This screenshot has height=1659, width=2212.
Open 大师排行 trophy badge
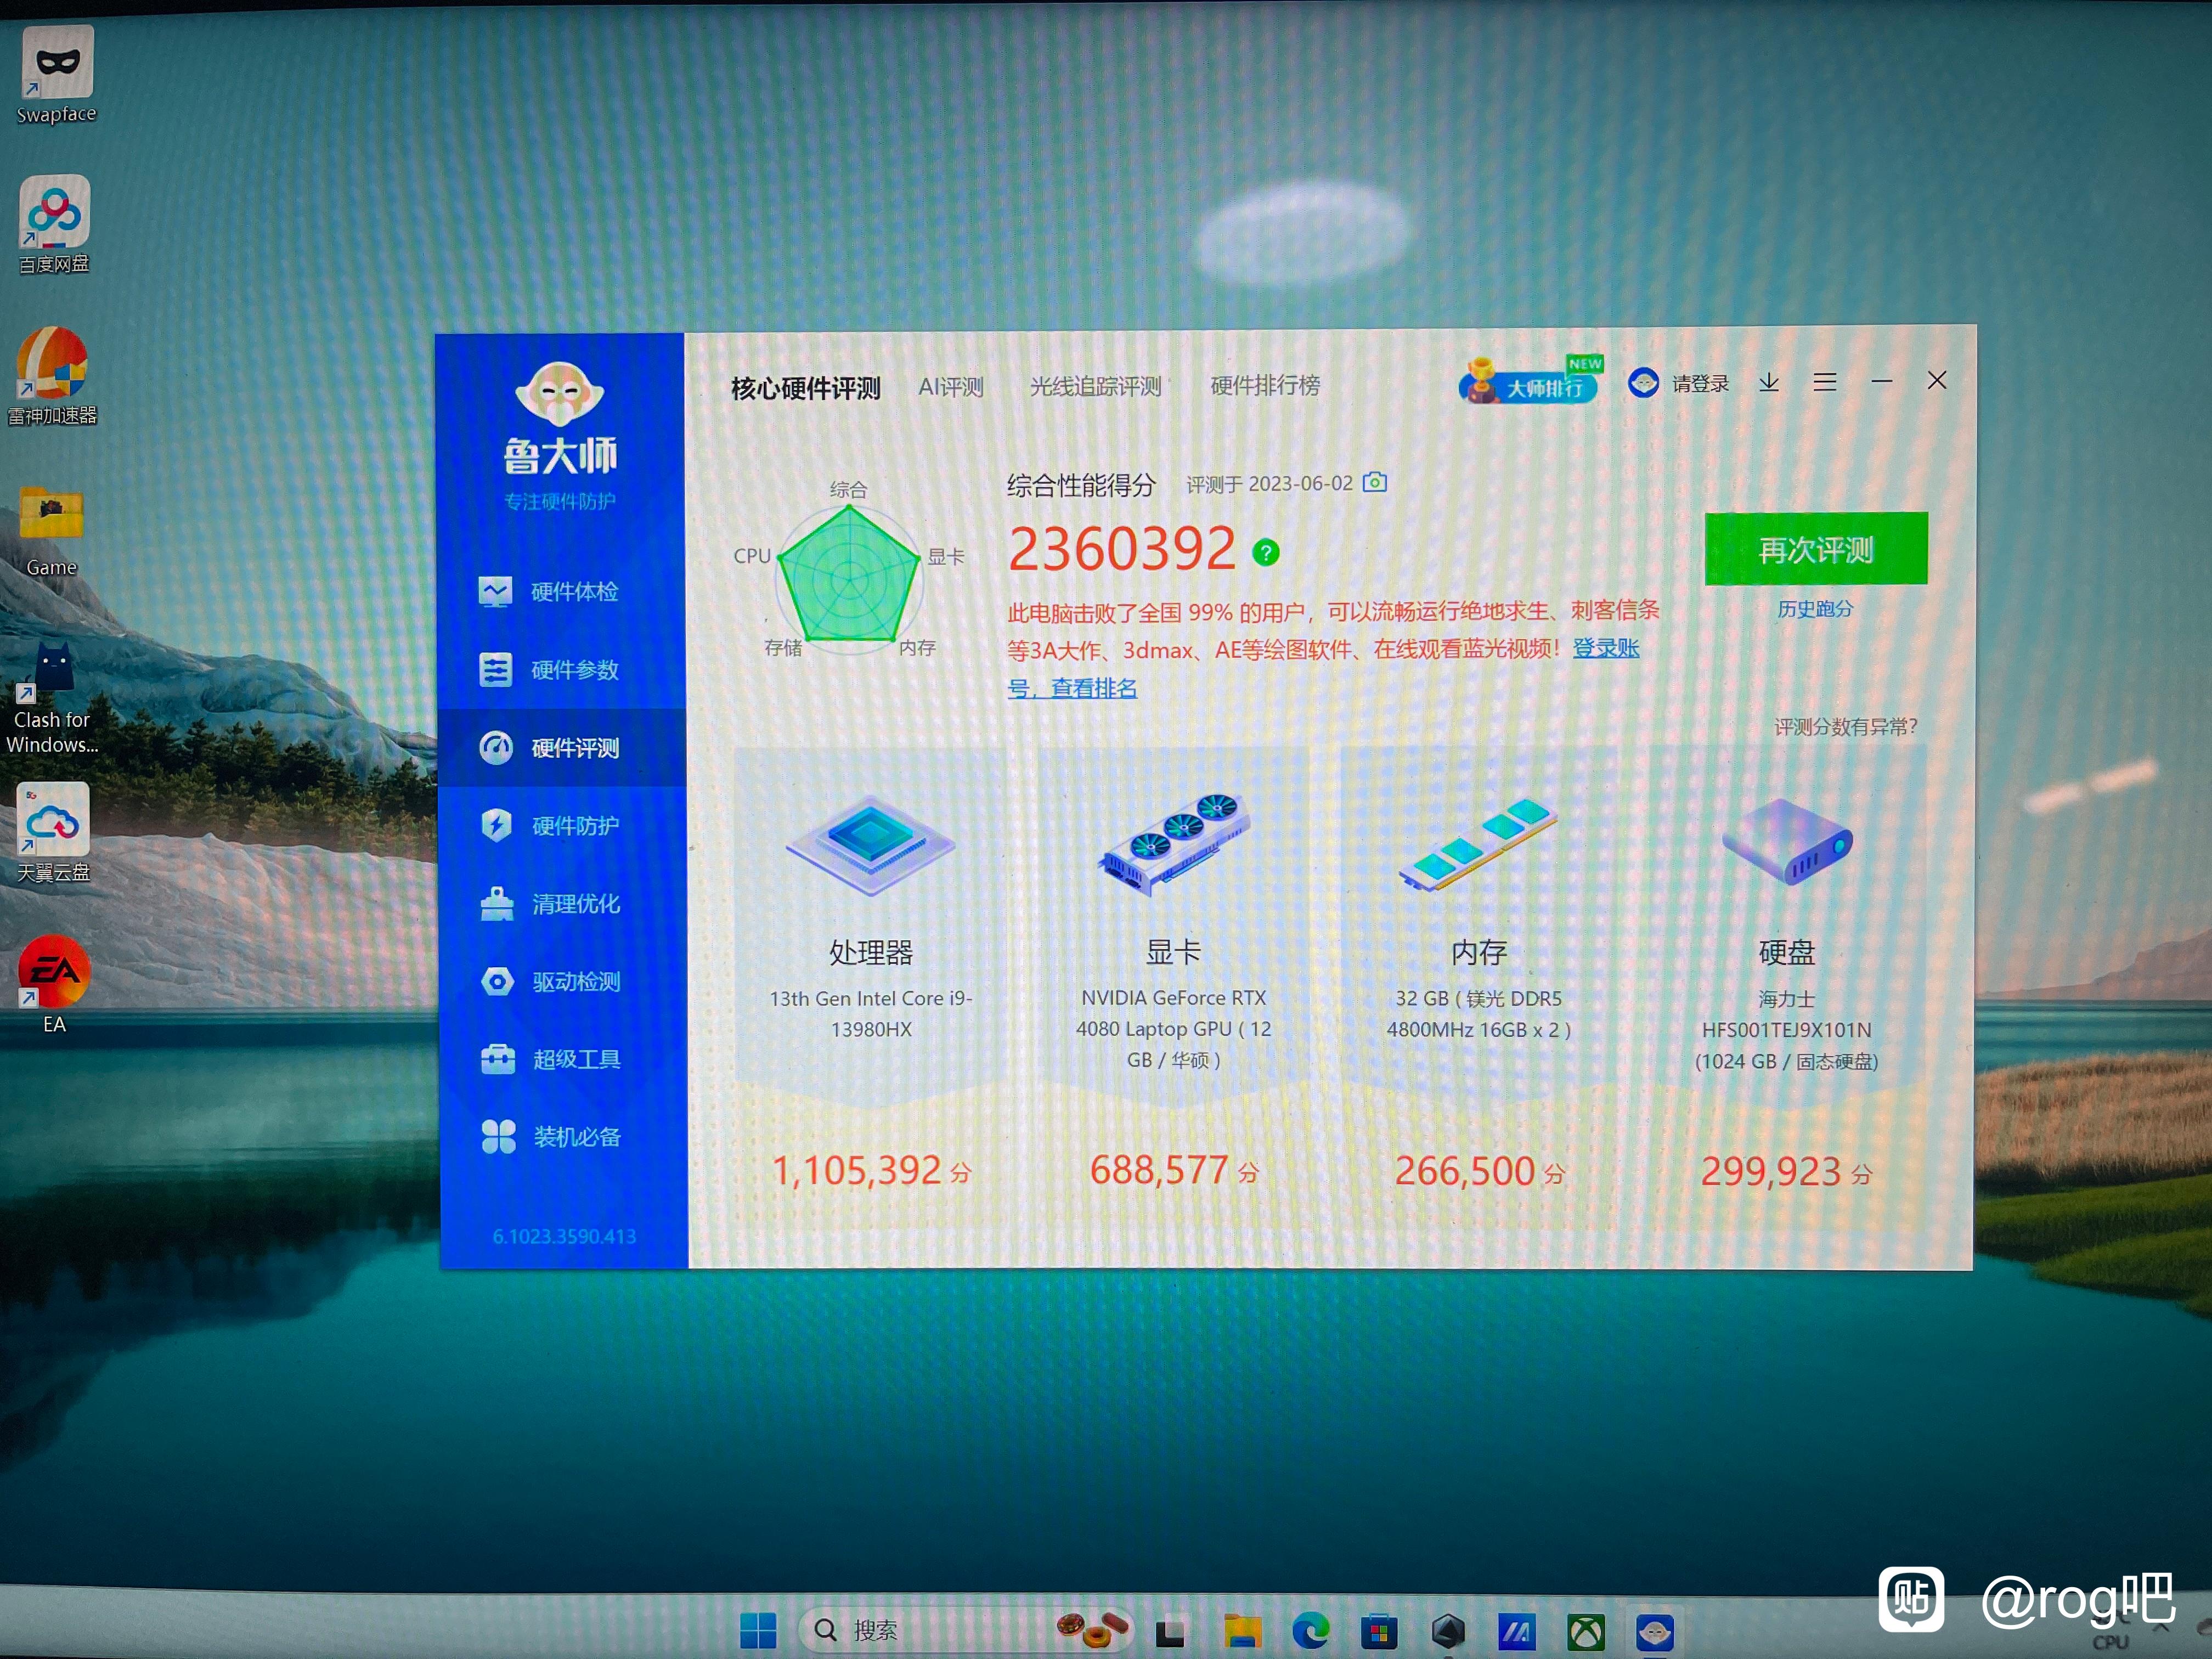coord(1530,381)
